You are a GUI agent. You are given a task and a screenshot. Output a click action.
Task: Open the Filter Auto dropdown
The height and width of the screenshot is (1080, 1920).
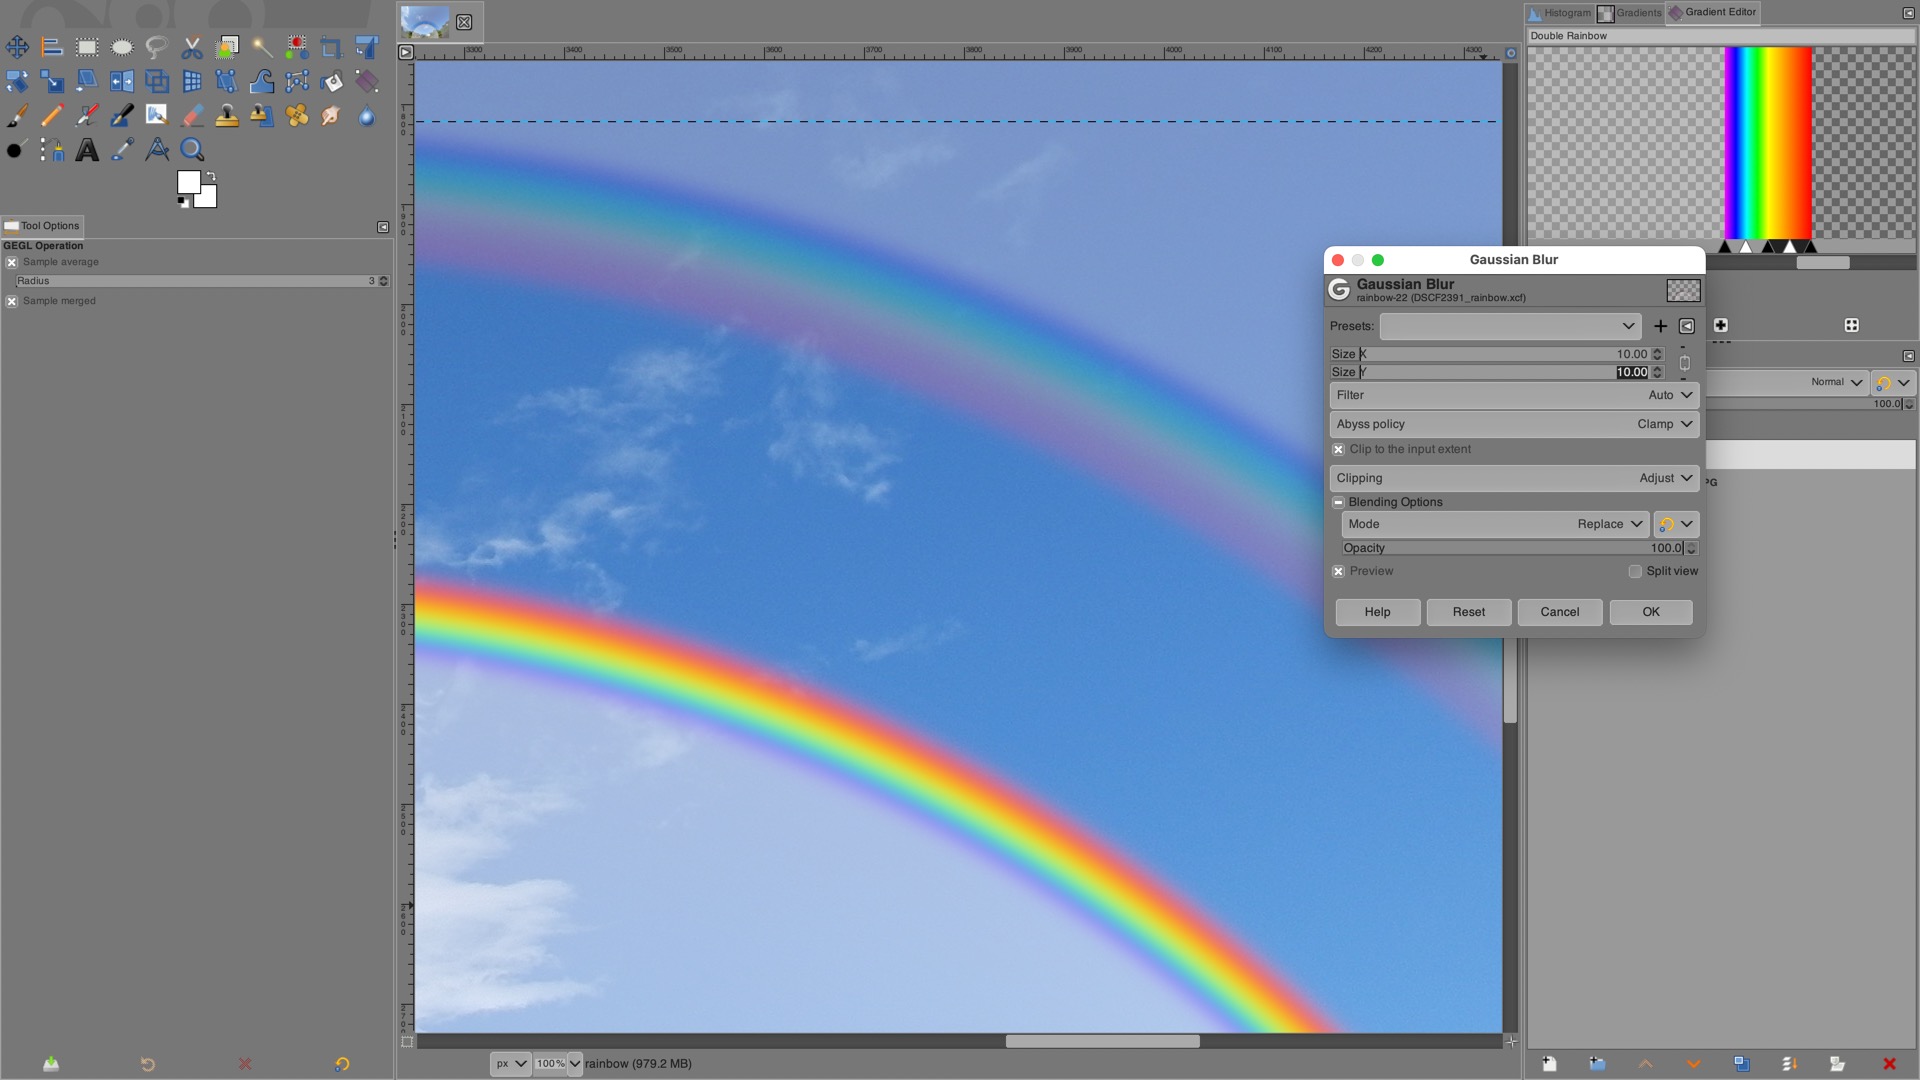click(1514, 395)
